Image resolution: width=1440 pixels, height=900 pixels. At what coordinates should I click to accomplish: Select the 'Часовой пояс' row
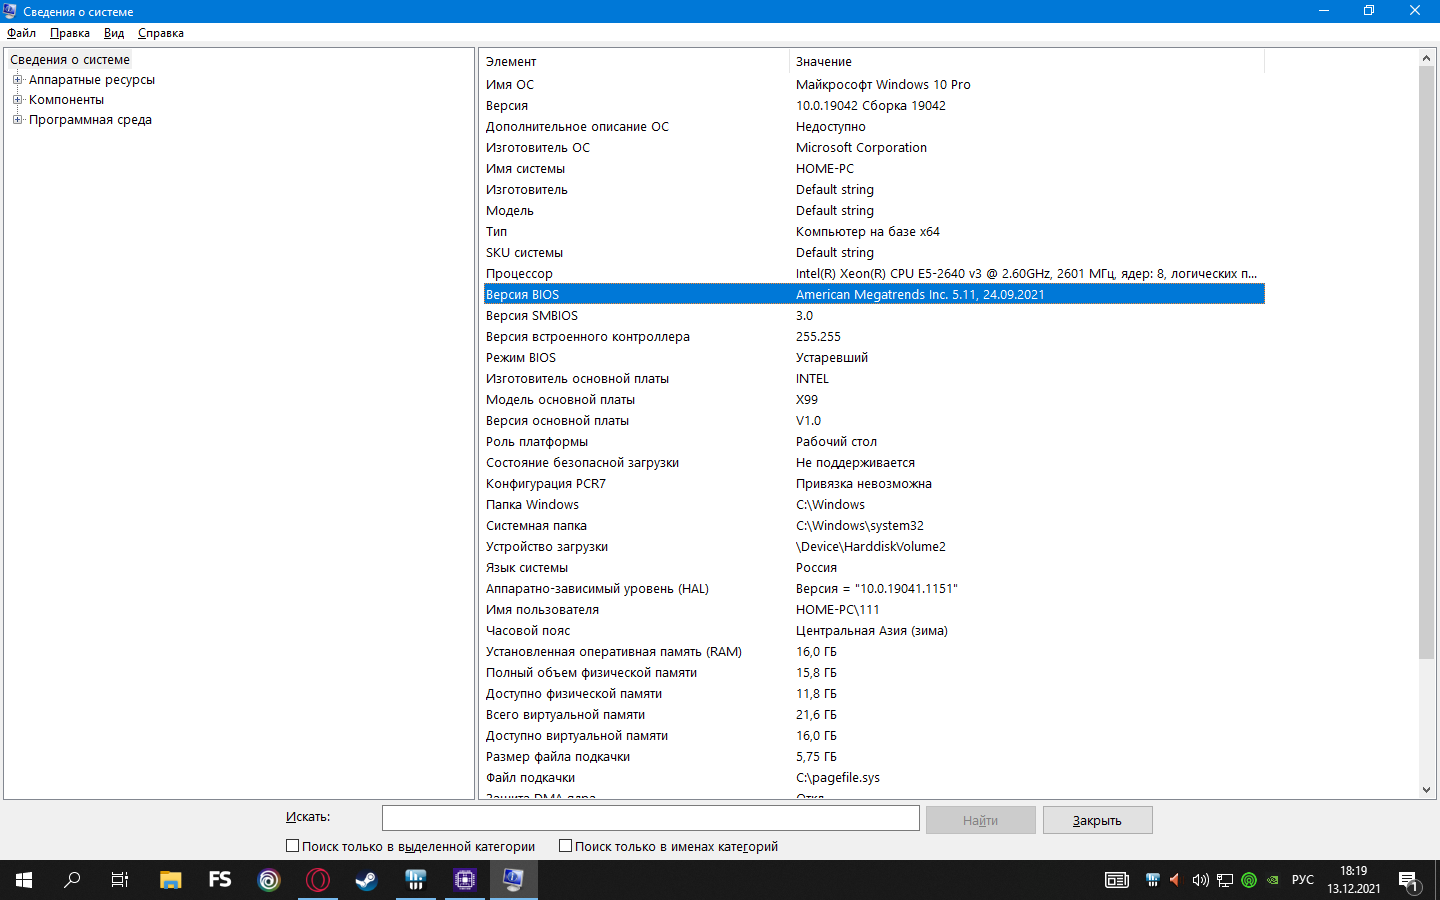point(874,631)
